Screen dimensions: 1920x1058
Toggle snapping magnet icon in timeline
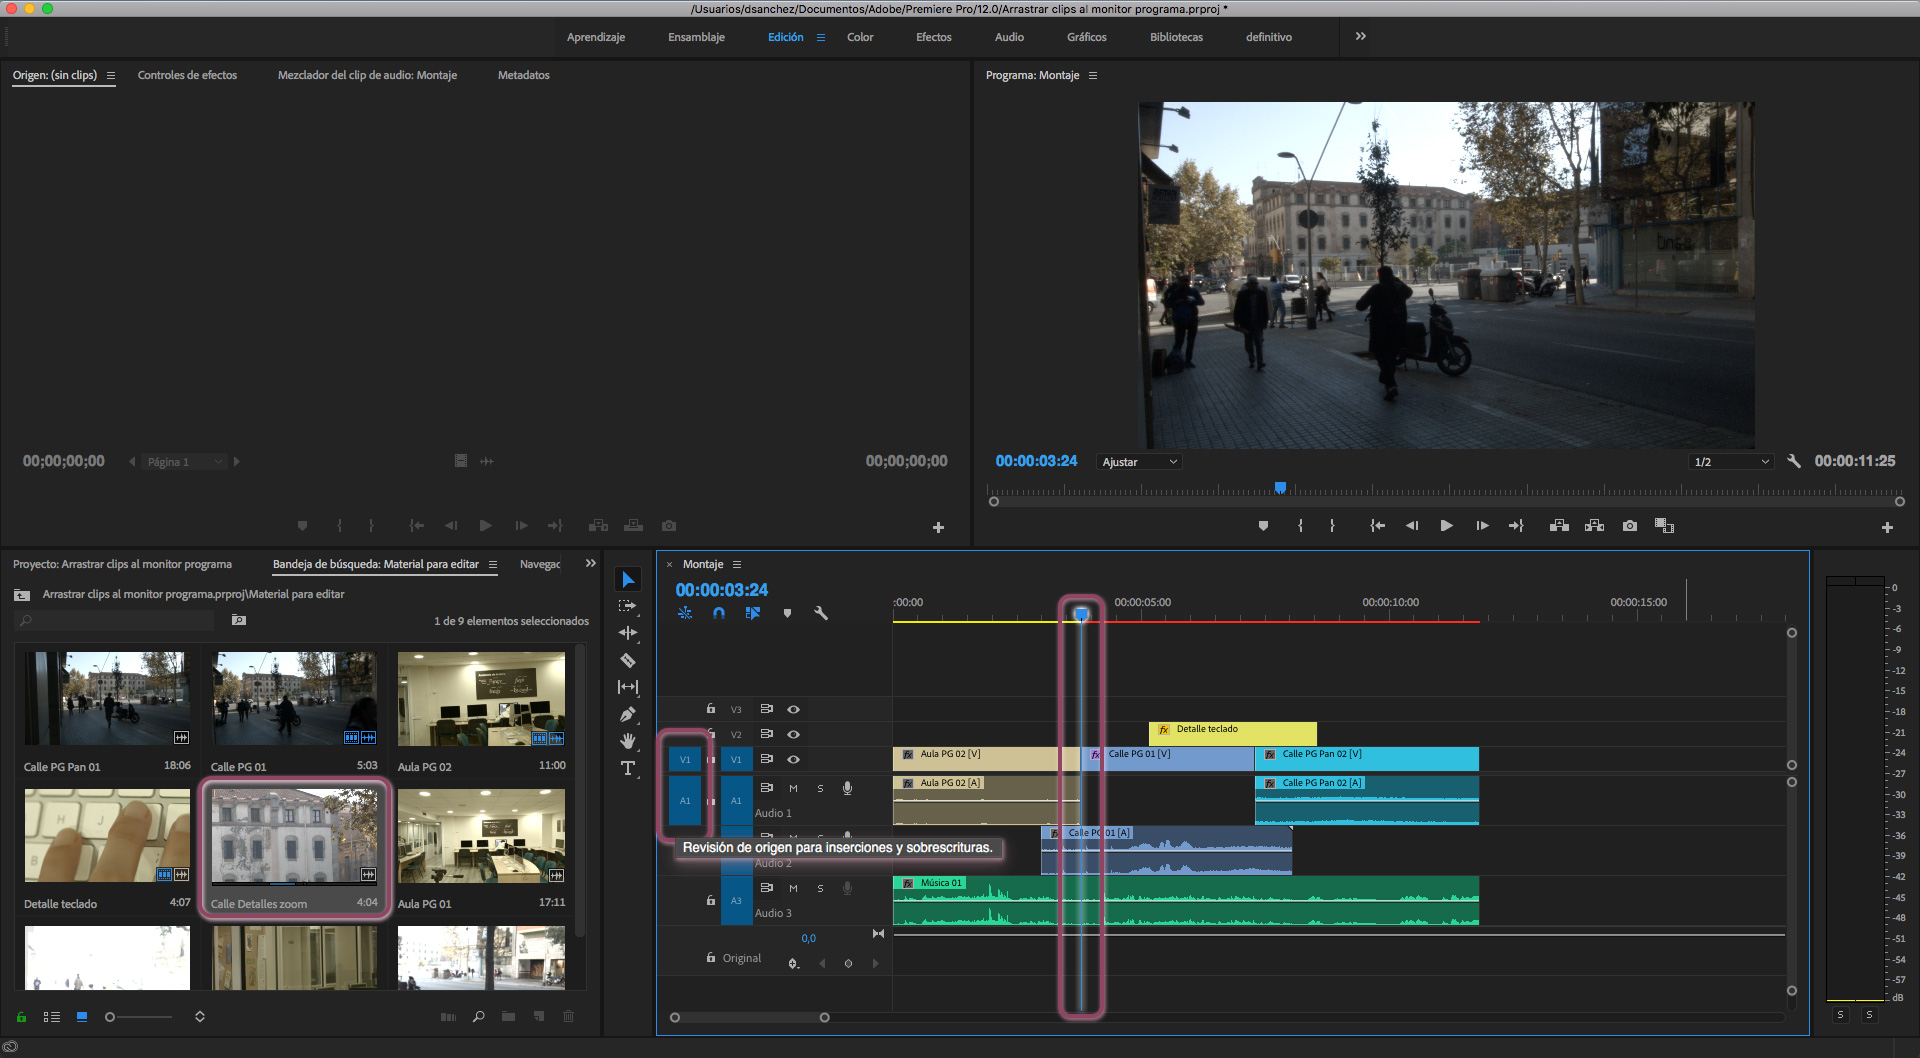tap(719, 613)
